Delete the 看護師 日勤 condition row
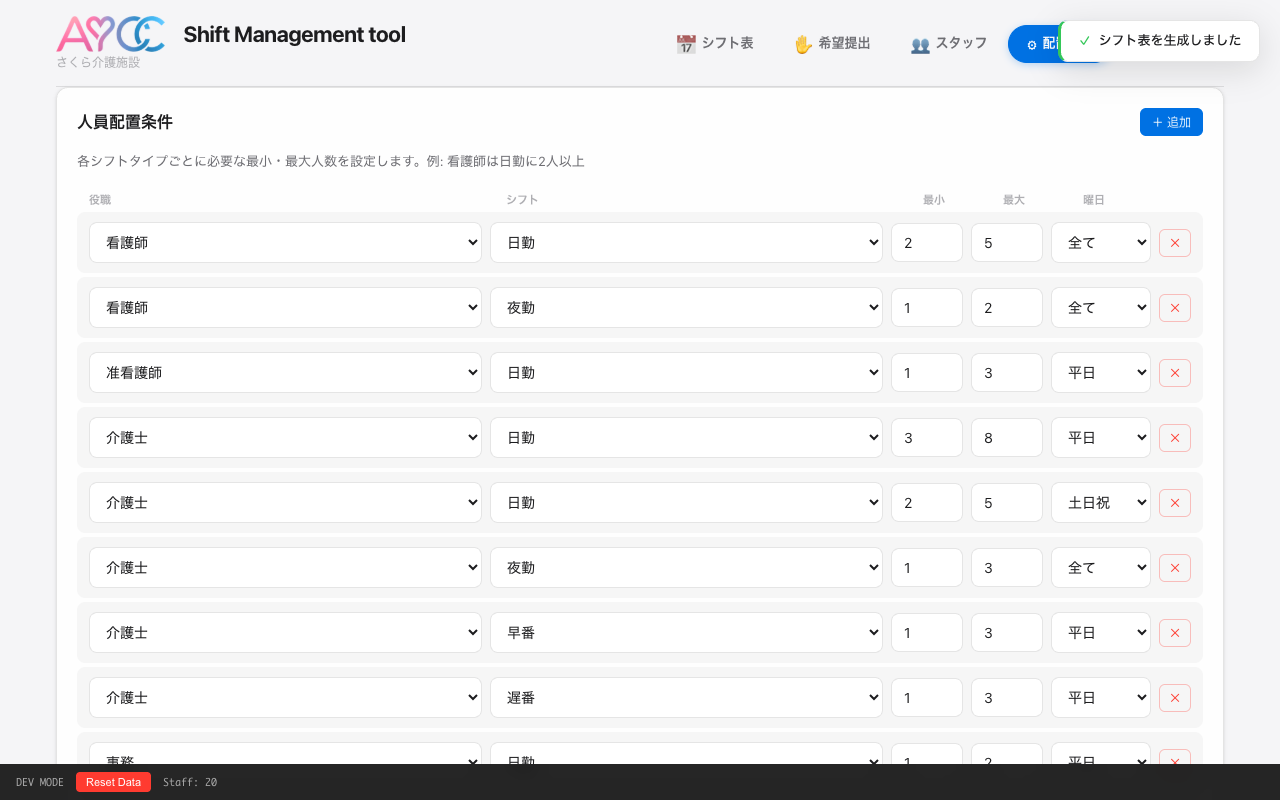 click(x=1174, y=243)
